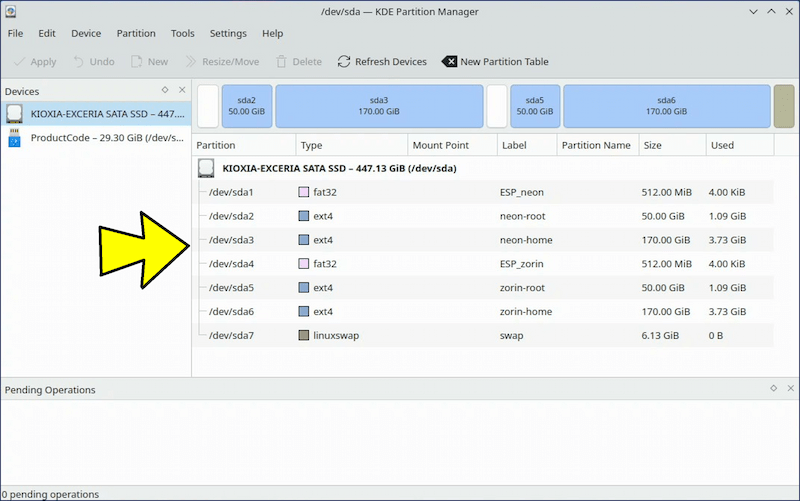Click the ext4 color swatch for /dev/sda2

point(304,216)
